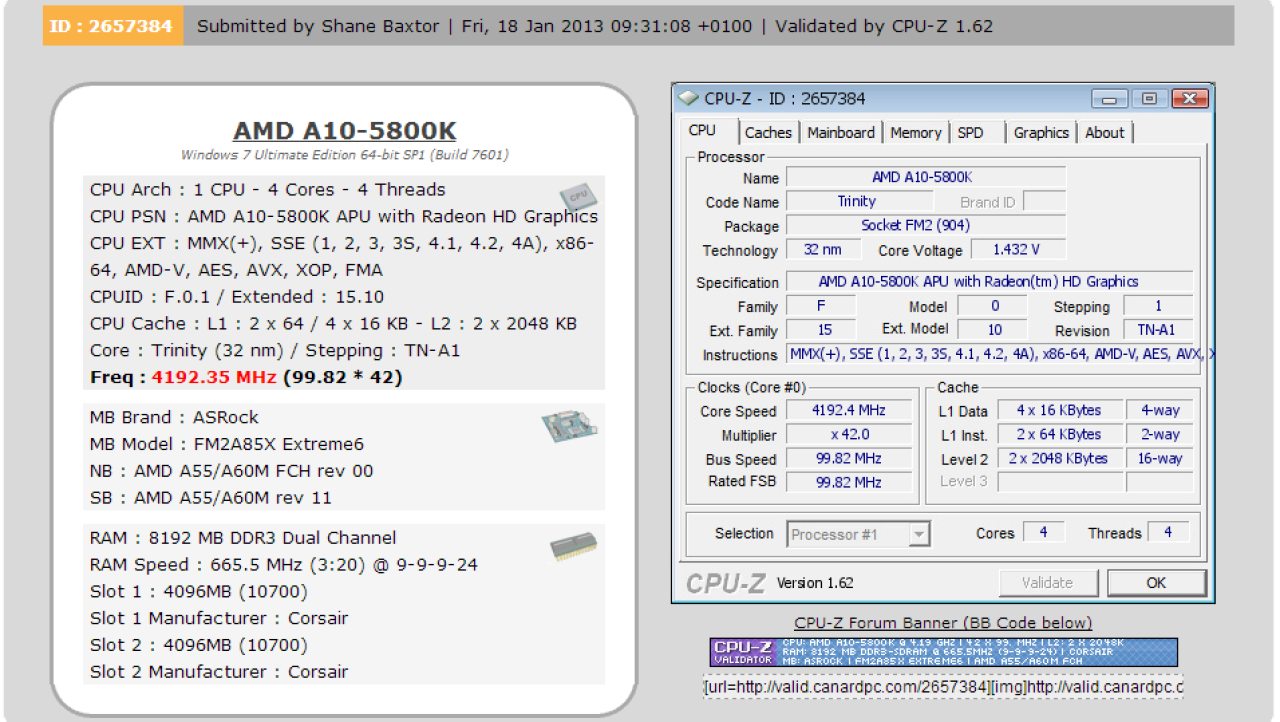Click the Version 1.62 label in CPU-Z
Viewport: 1280px width, 722px height.
(x=815, y=583)
